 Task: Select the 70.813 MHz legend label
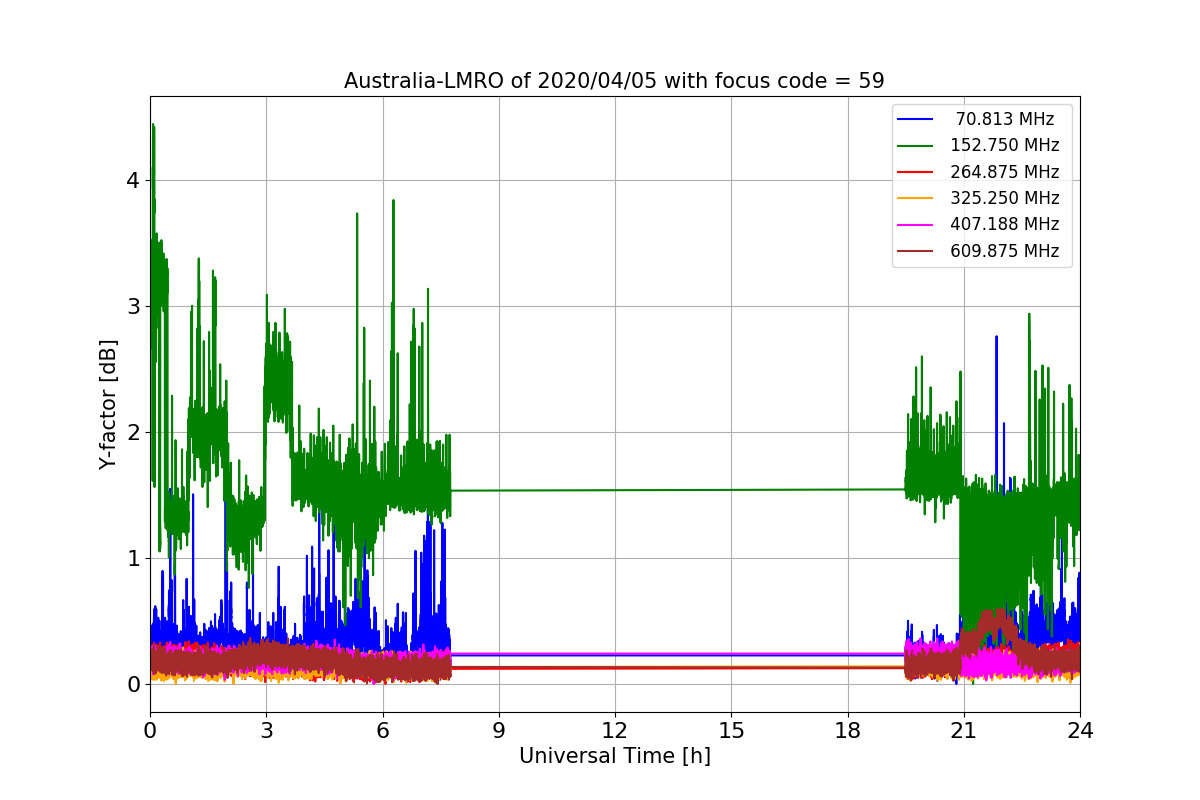point(1005,119)
